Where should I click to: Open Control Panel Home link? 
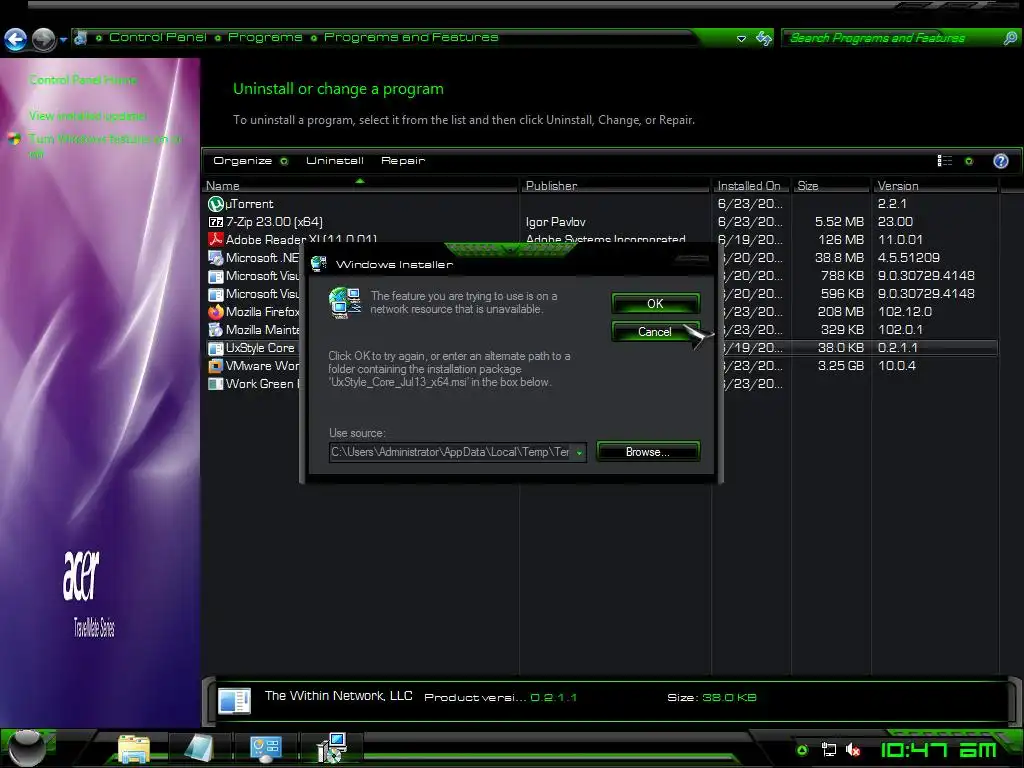point(83,80)
